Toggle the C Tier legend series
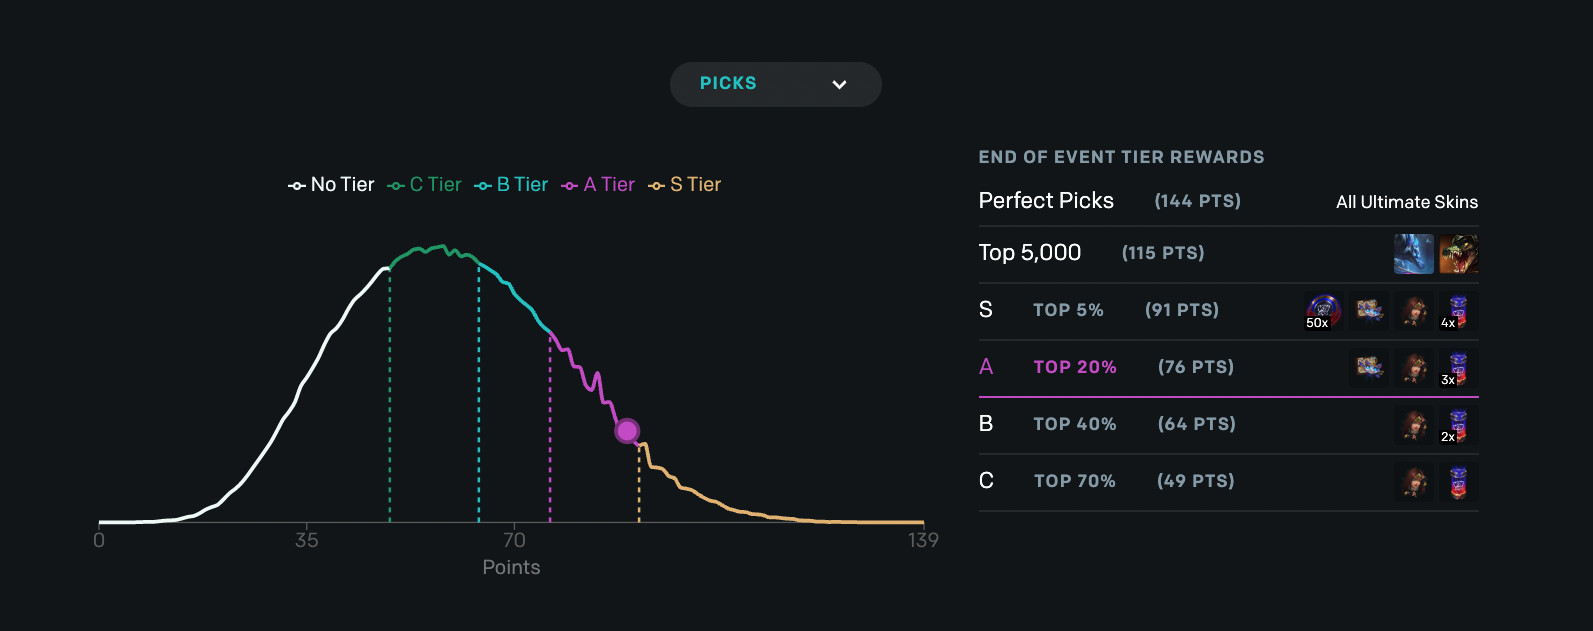 click(425, 185)
